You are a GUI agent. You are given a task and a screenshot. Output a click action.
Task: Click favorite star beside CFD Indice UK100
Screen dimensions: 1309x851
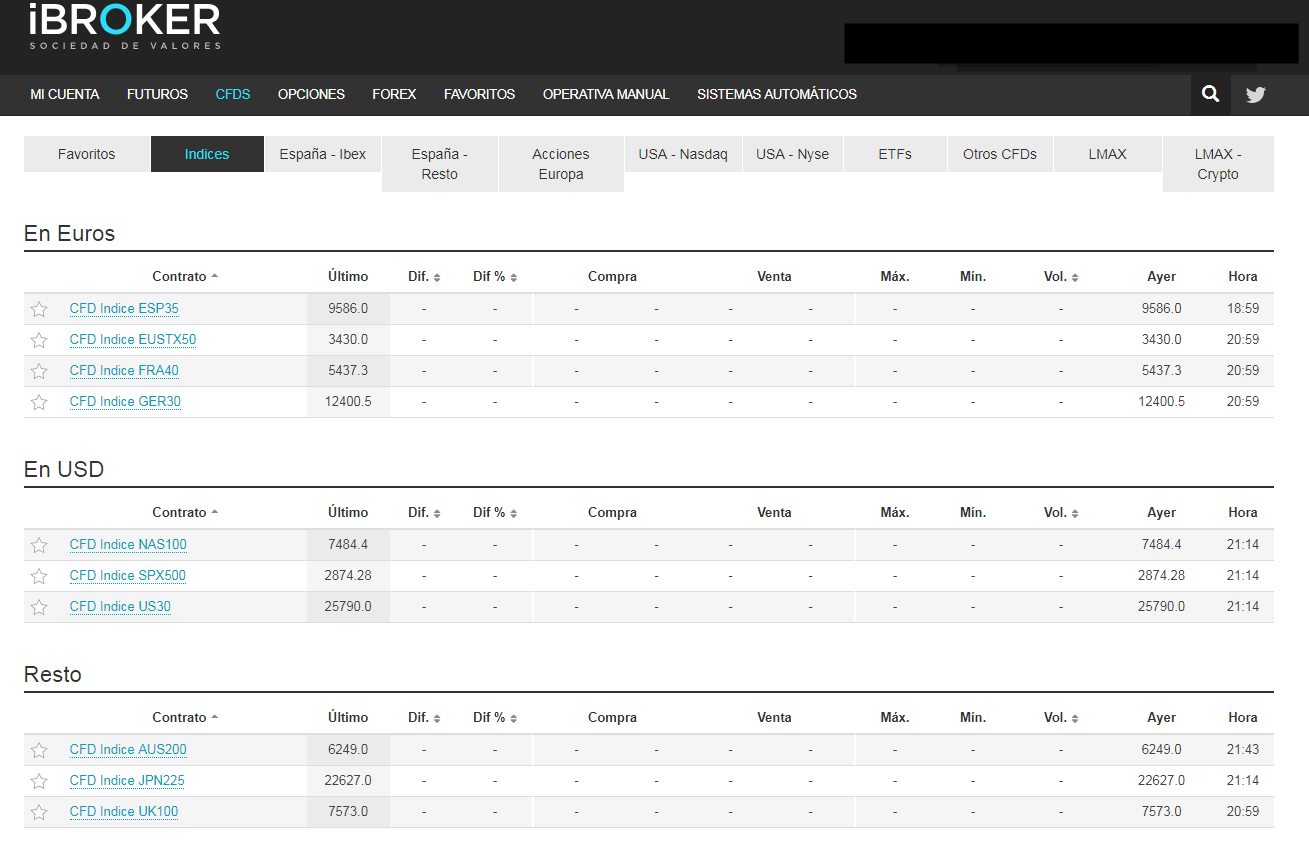pyautogui.click(x=39, y=812)
